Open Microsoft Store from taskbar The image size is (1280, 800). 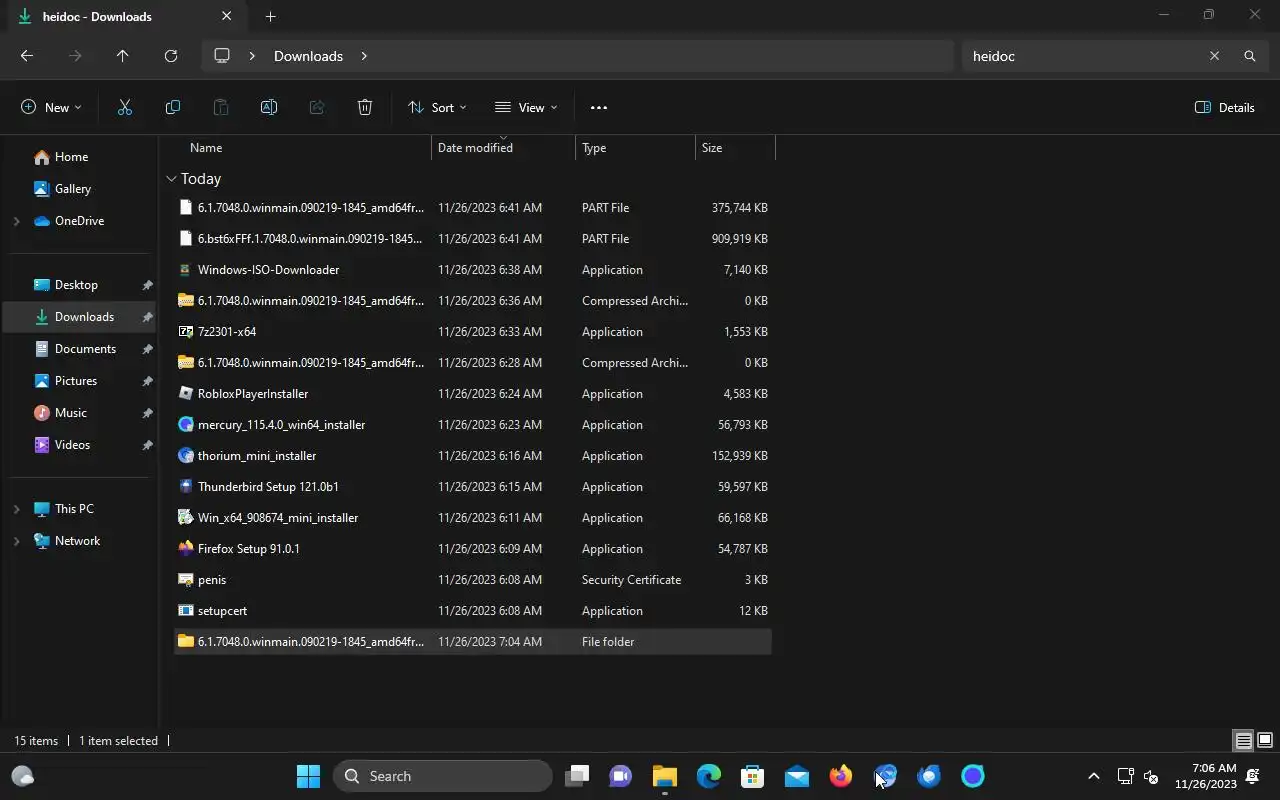coord(753,776)
